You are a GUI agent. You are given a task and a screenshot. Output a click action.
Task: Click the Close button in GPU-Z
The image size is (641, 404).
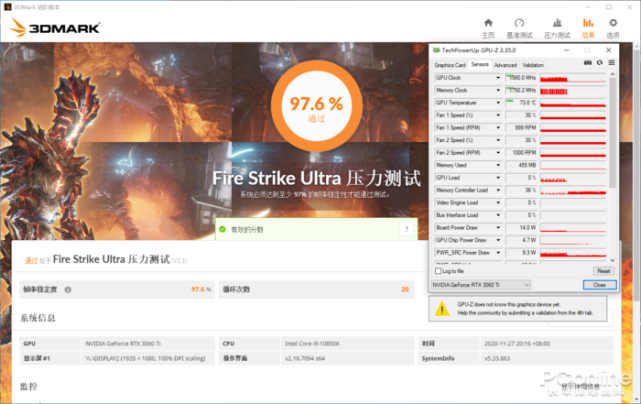pos(600,285)
